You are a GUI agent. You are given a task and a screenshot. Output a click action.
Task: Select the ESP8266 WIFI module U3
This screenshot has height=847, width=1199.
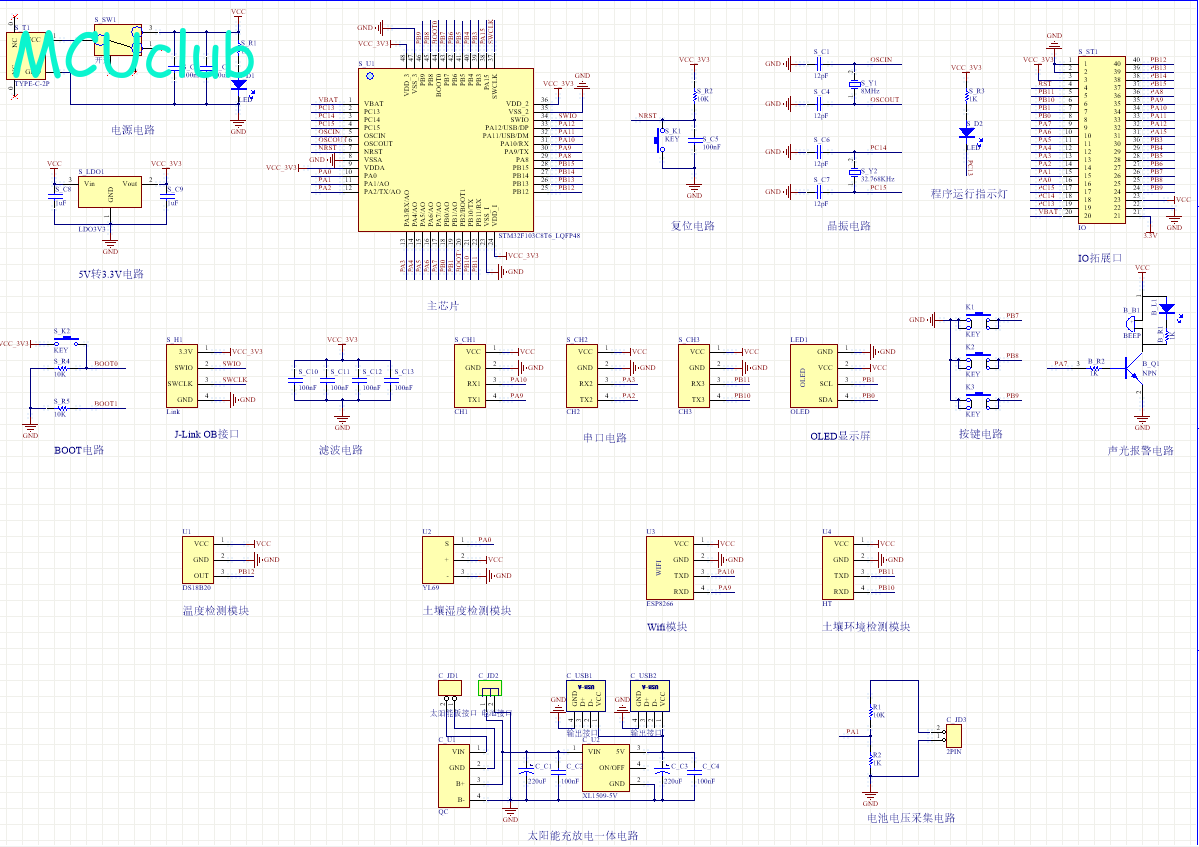[x=670, y=568]
